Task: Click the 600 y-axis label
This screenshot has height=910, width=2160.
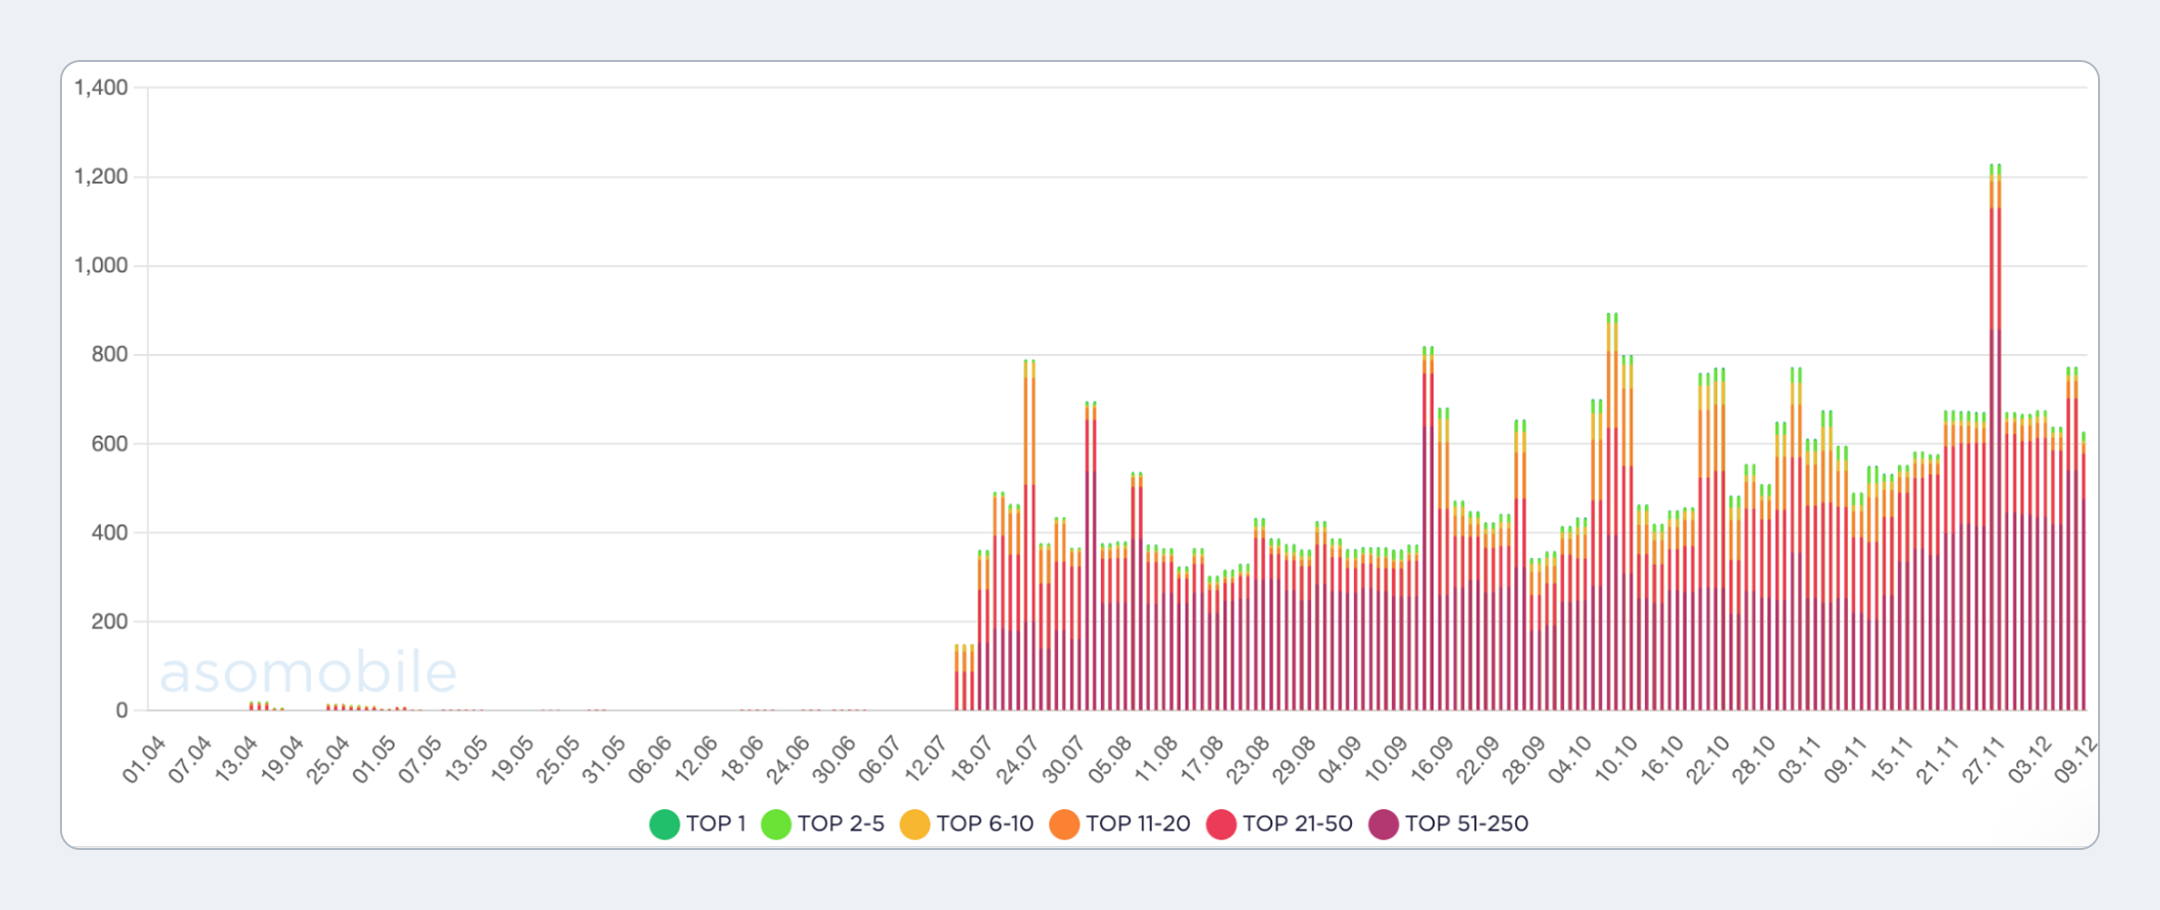Action: (110, 443)
